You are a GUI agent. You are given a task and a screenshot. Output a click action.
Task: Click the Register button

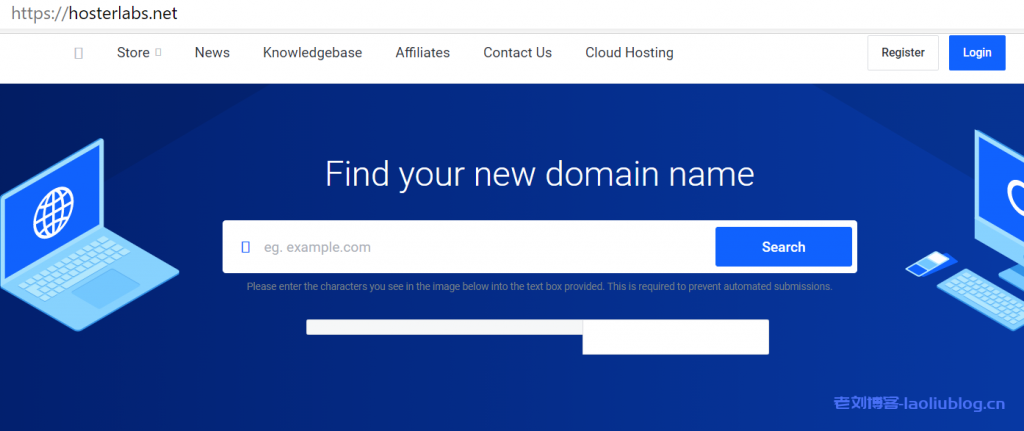903,53
